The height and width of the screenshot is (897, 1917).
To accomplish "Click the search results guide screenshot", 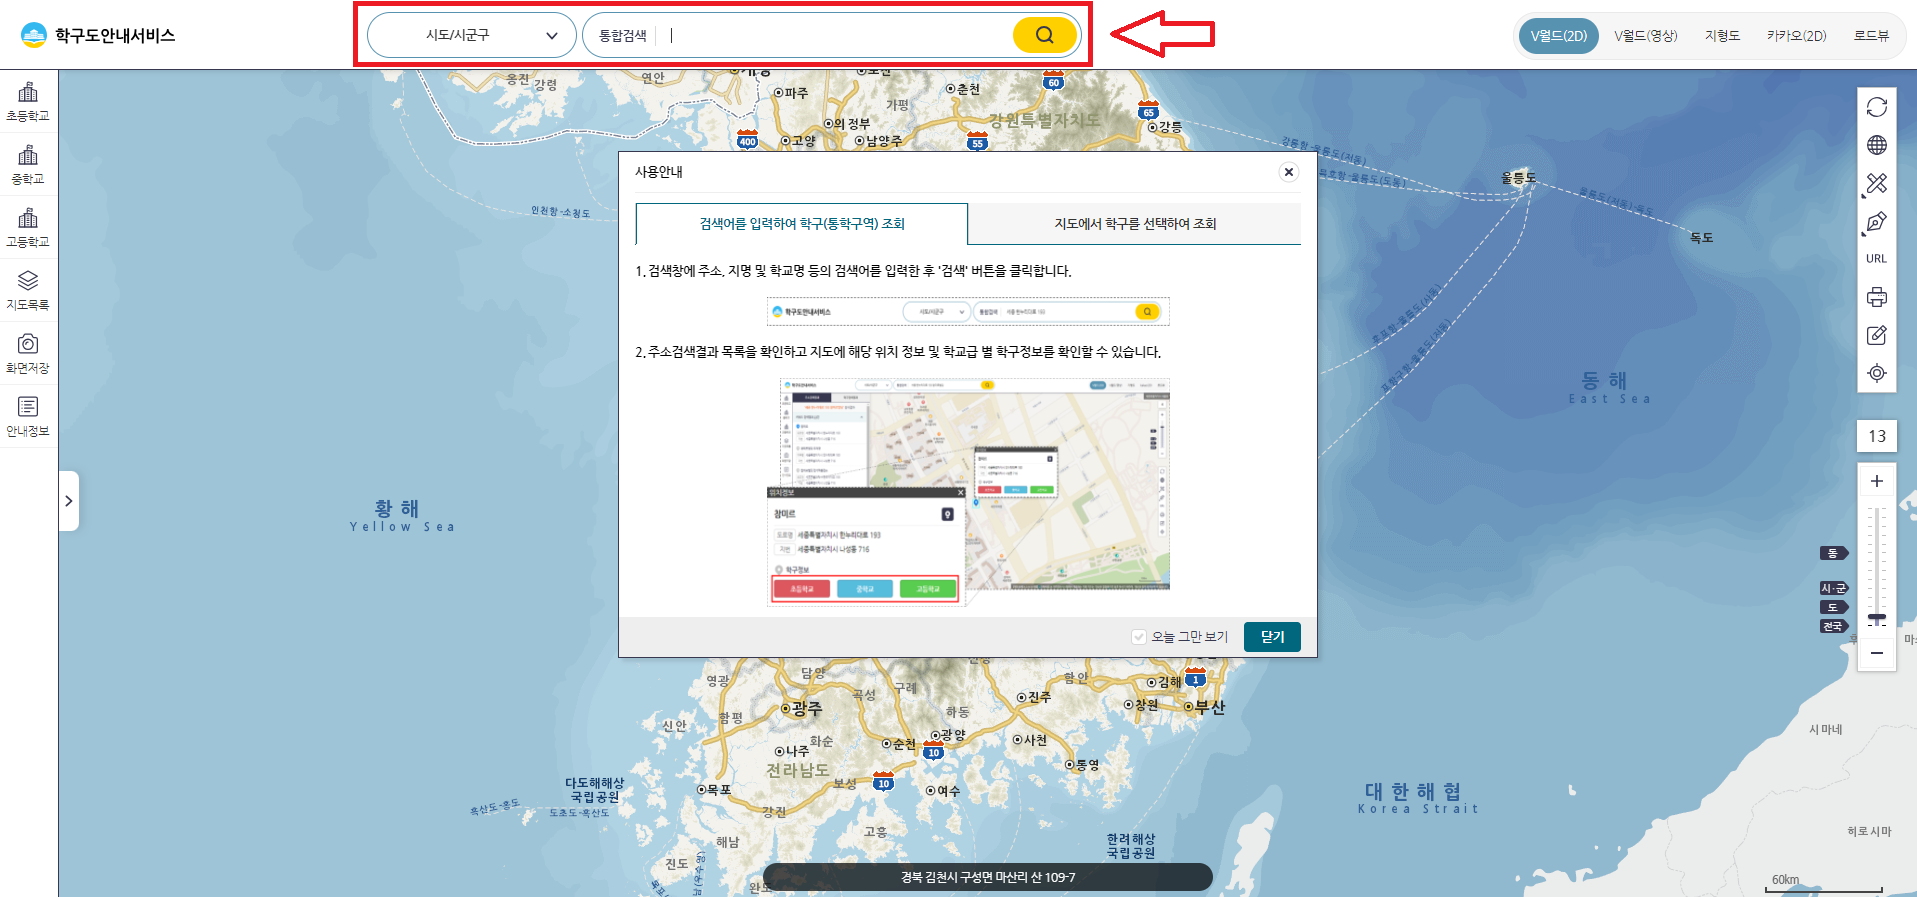I will click(x=968, y=492).
